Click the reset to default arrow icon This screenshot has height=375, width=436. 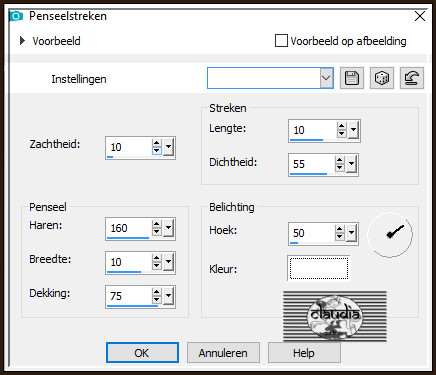click(x=412, y=78)
